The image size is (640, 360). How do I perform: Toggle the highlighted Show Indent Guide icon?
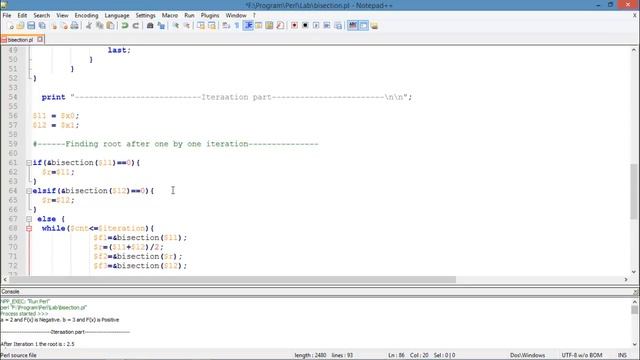click(x=248, y=26)
